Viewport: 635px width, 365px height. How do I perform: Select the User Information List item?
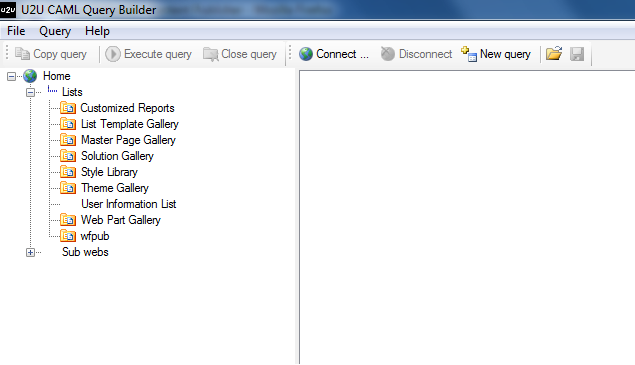point(129,204)
